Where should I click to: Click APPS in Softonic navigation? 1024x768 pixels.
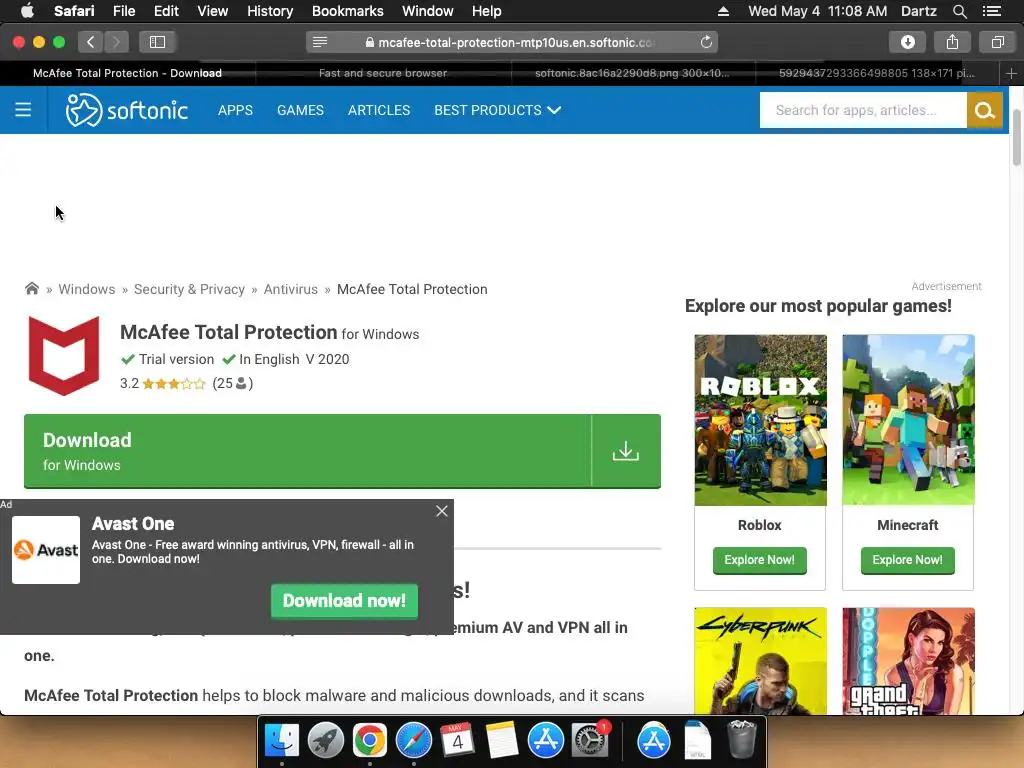235,110
